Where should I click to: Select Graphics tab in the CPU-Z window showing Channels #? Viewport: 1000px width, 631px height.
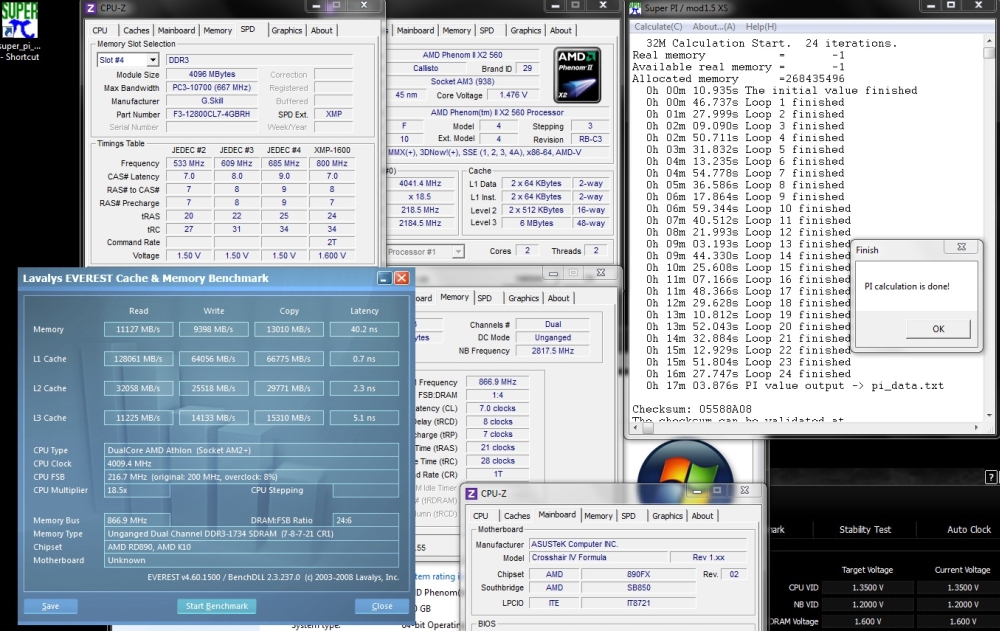pyautogui.click(x=524, y=298)
